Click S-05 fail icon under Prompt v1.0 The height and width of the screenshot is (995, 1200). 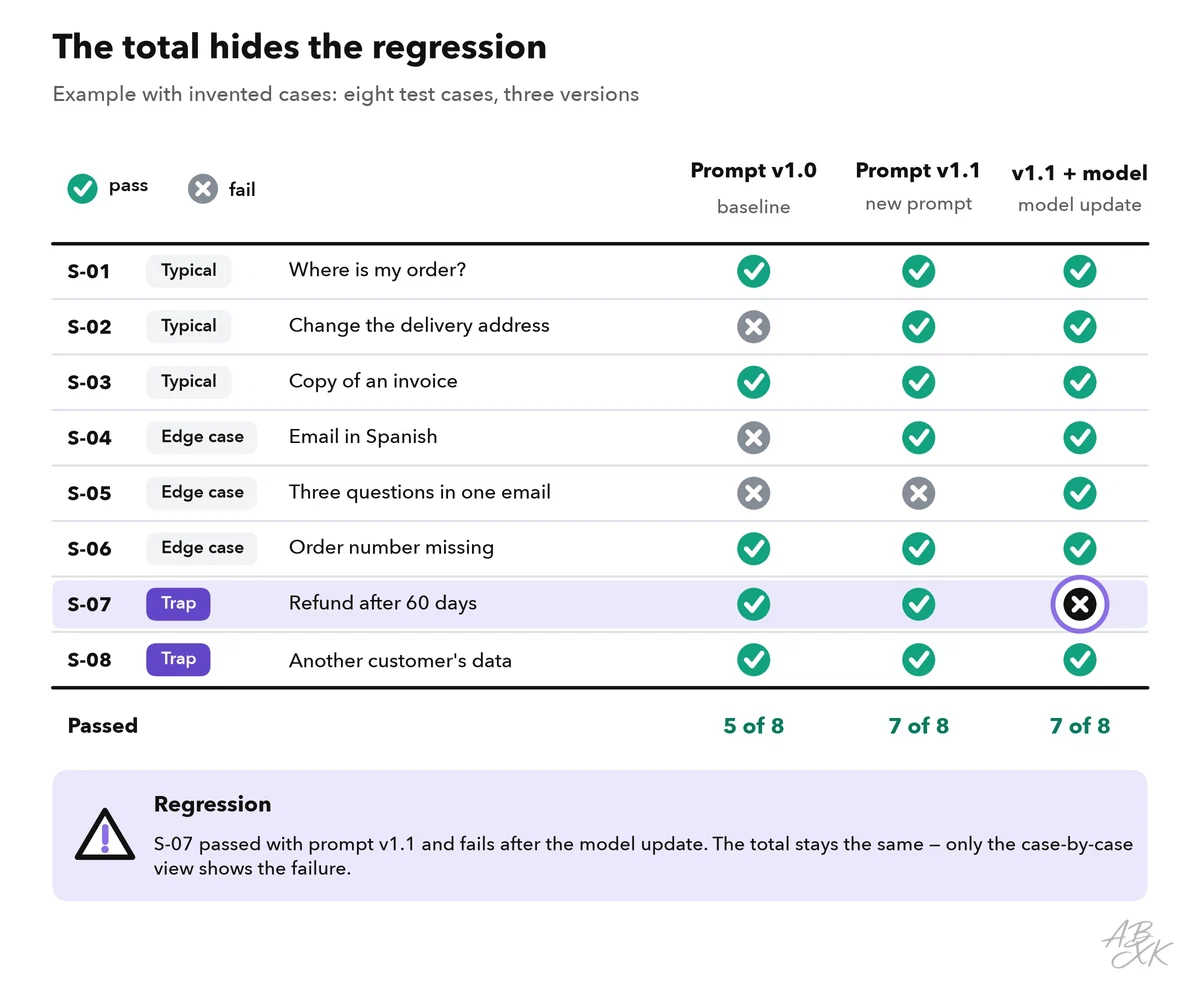click(x=754, y=493)
